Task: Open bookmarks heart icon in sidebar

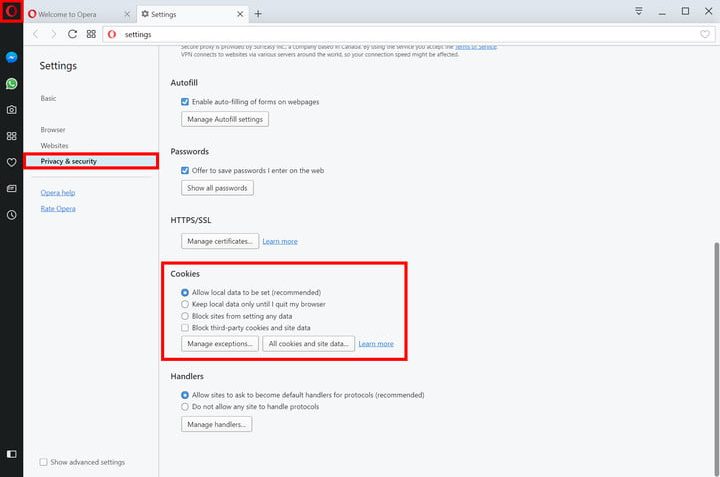Action: 11,162
